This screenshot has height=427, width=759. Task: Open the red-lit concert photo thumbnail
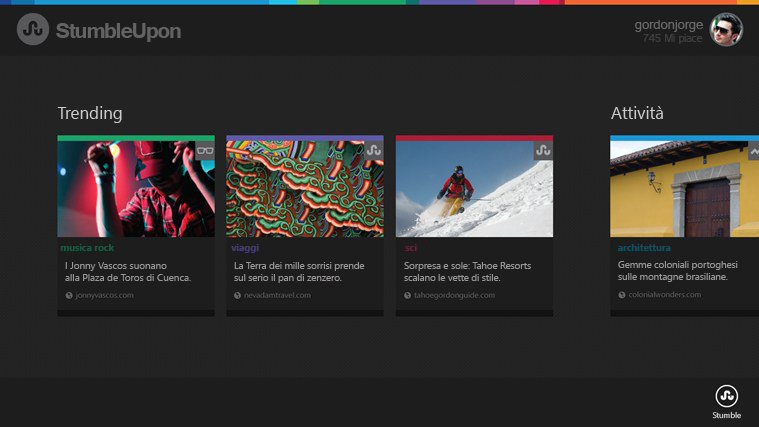pyautogui.click(x=136, y=189)
